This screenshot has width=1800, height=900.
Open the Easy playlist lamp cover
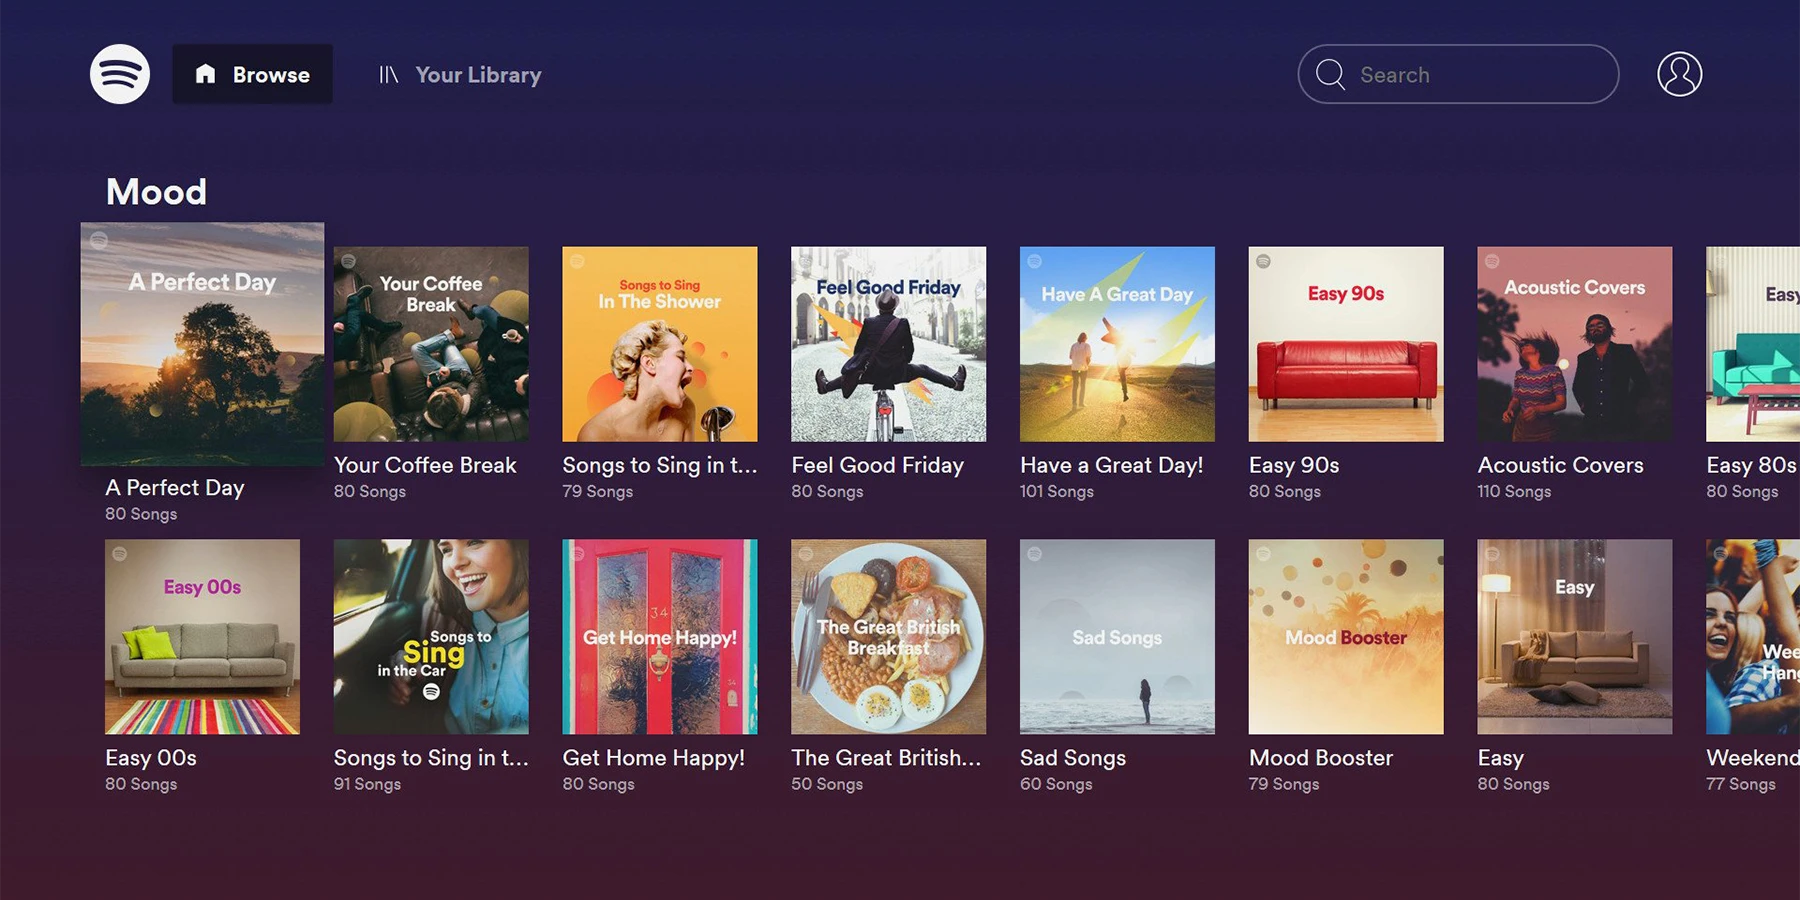(x=1575, y=637)
